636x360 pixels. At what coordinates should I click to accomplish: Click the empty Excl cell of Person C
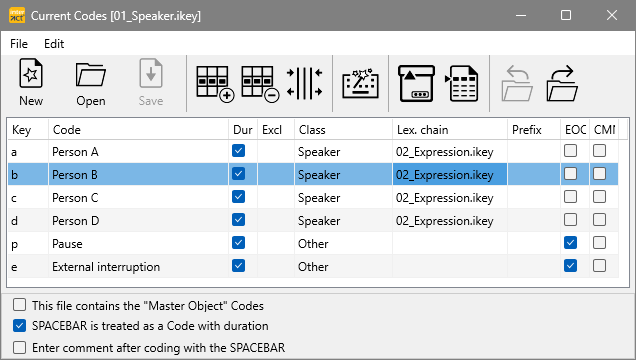pos(276,198)
